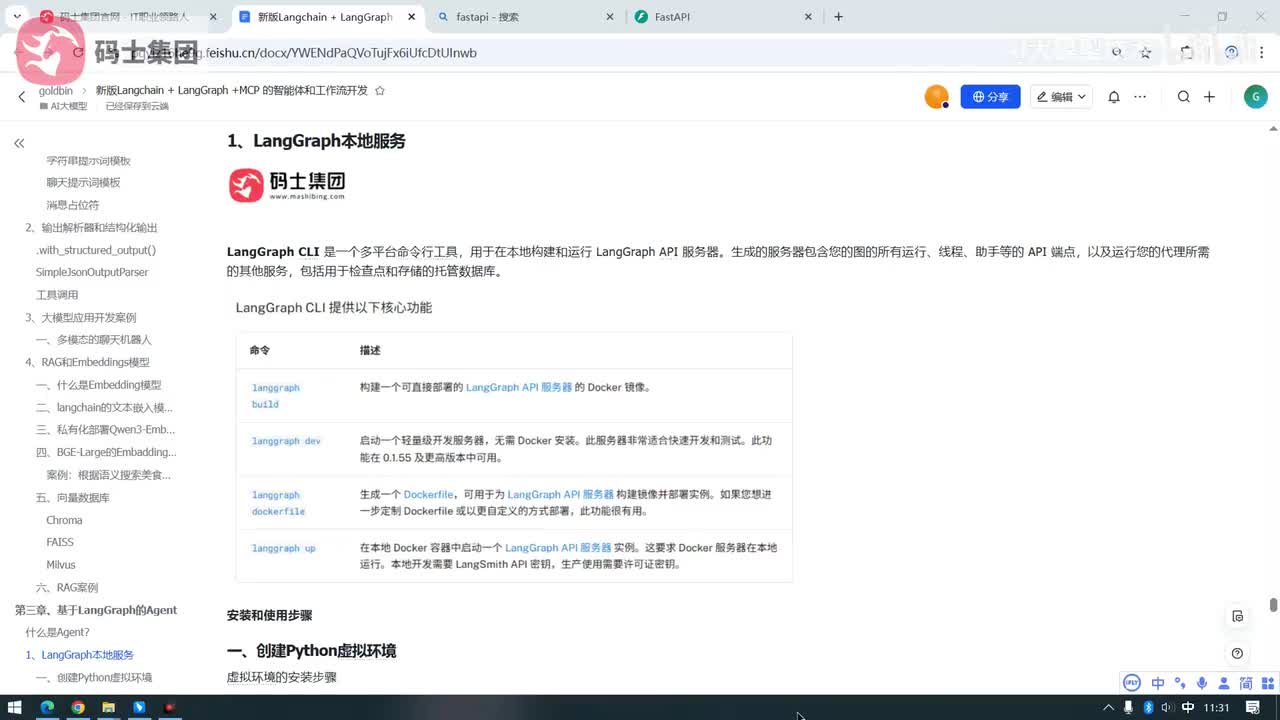Viewport: 1280px width, 720px height.
Task: Select outline item 五、向量数据库
Action: [x=72, y=497]
